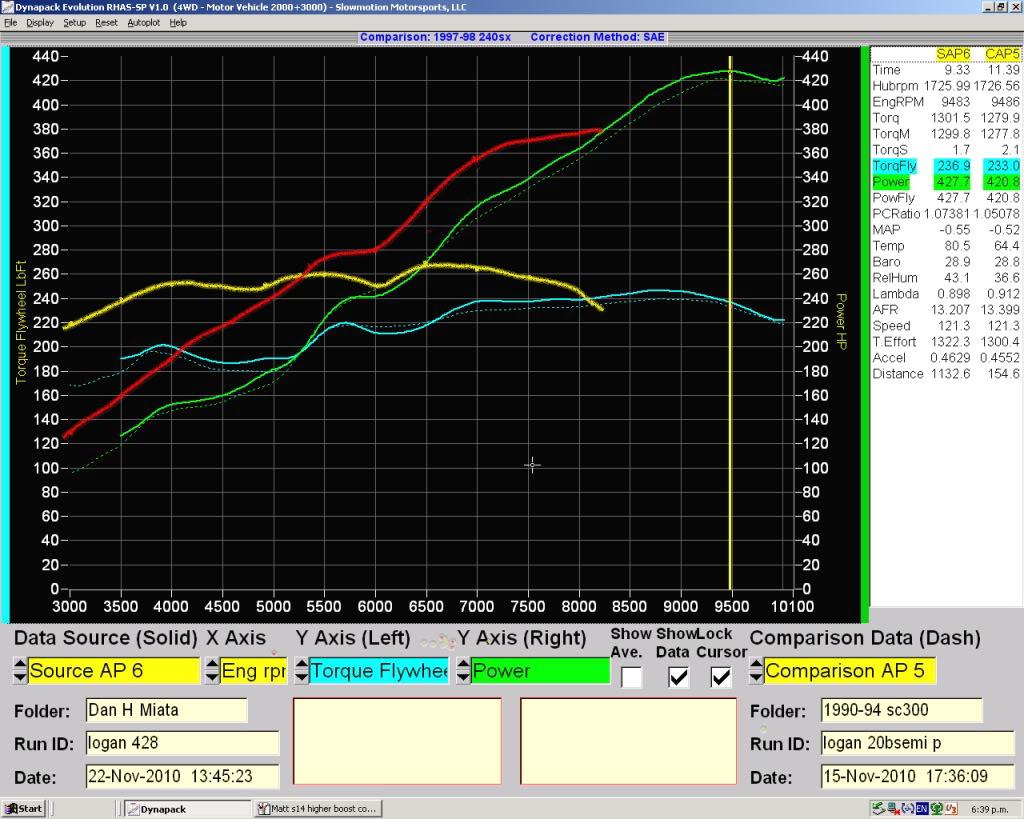The height and width of the screenshot is (819, 1024).
Task: Click the Power HP right axis label
Action: coord(841,321)
